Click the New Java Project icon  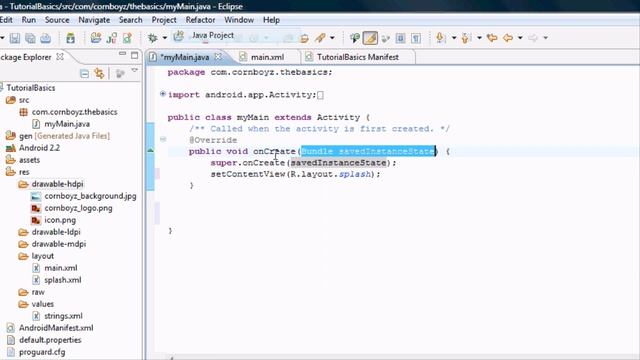pos(178,36)
